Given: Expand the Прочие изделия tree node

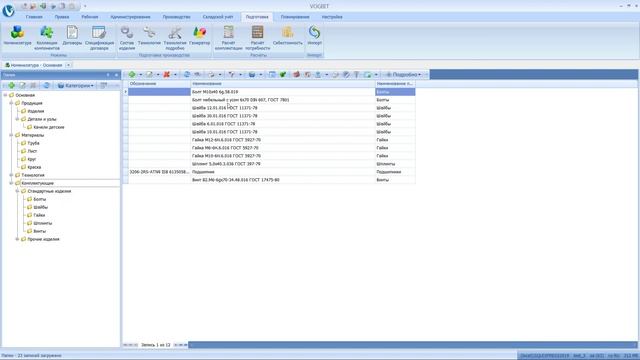Looking at the screenshot, I should point(17,239).
